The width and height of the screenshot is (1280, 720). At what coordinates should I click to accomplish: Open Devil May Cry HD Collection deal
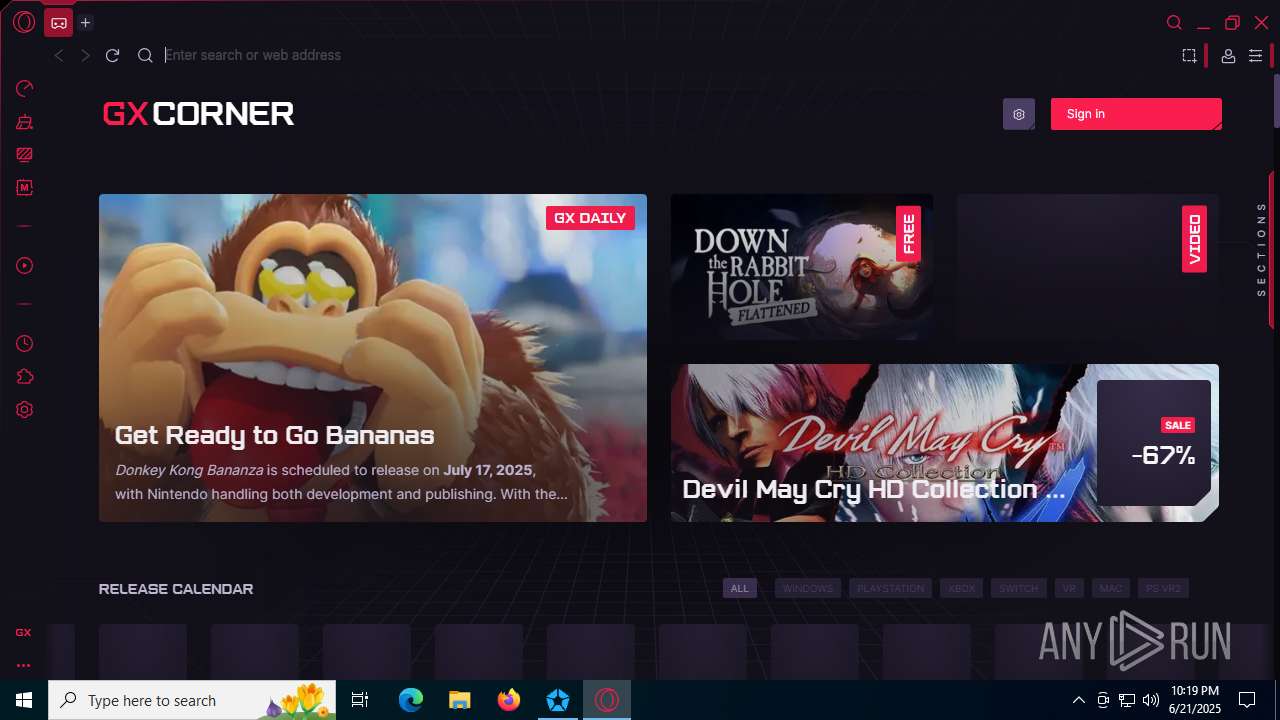click(945, 443)
